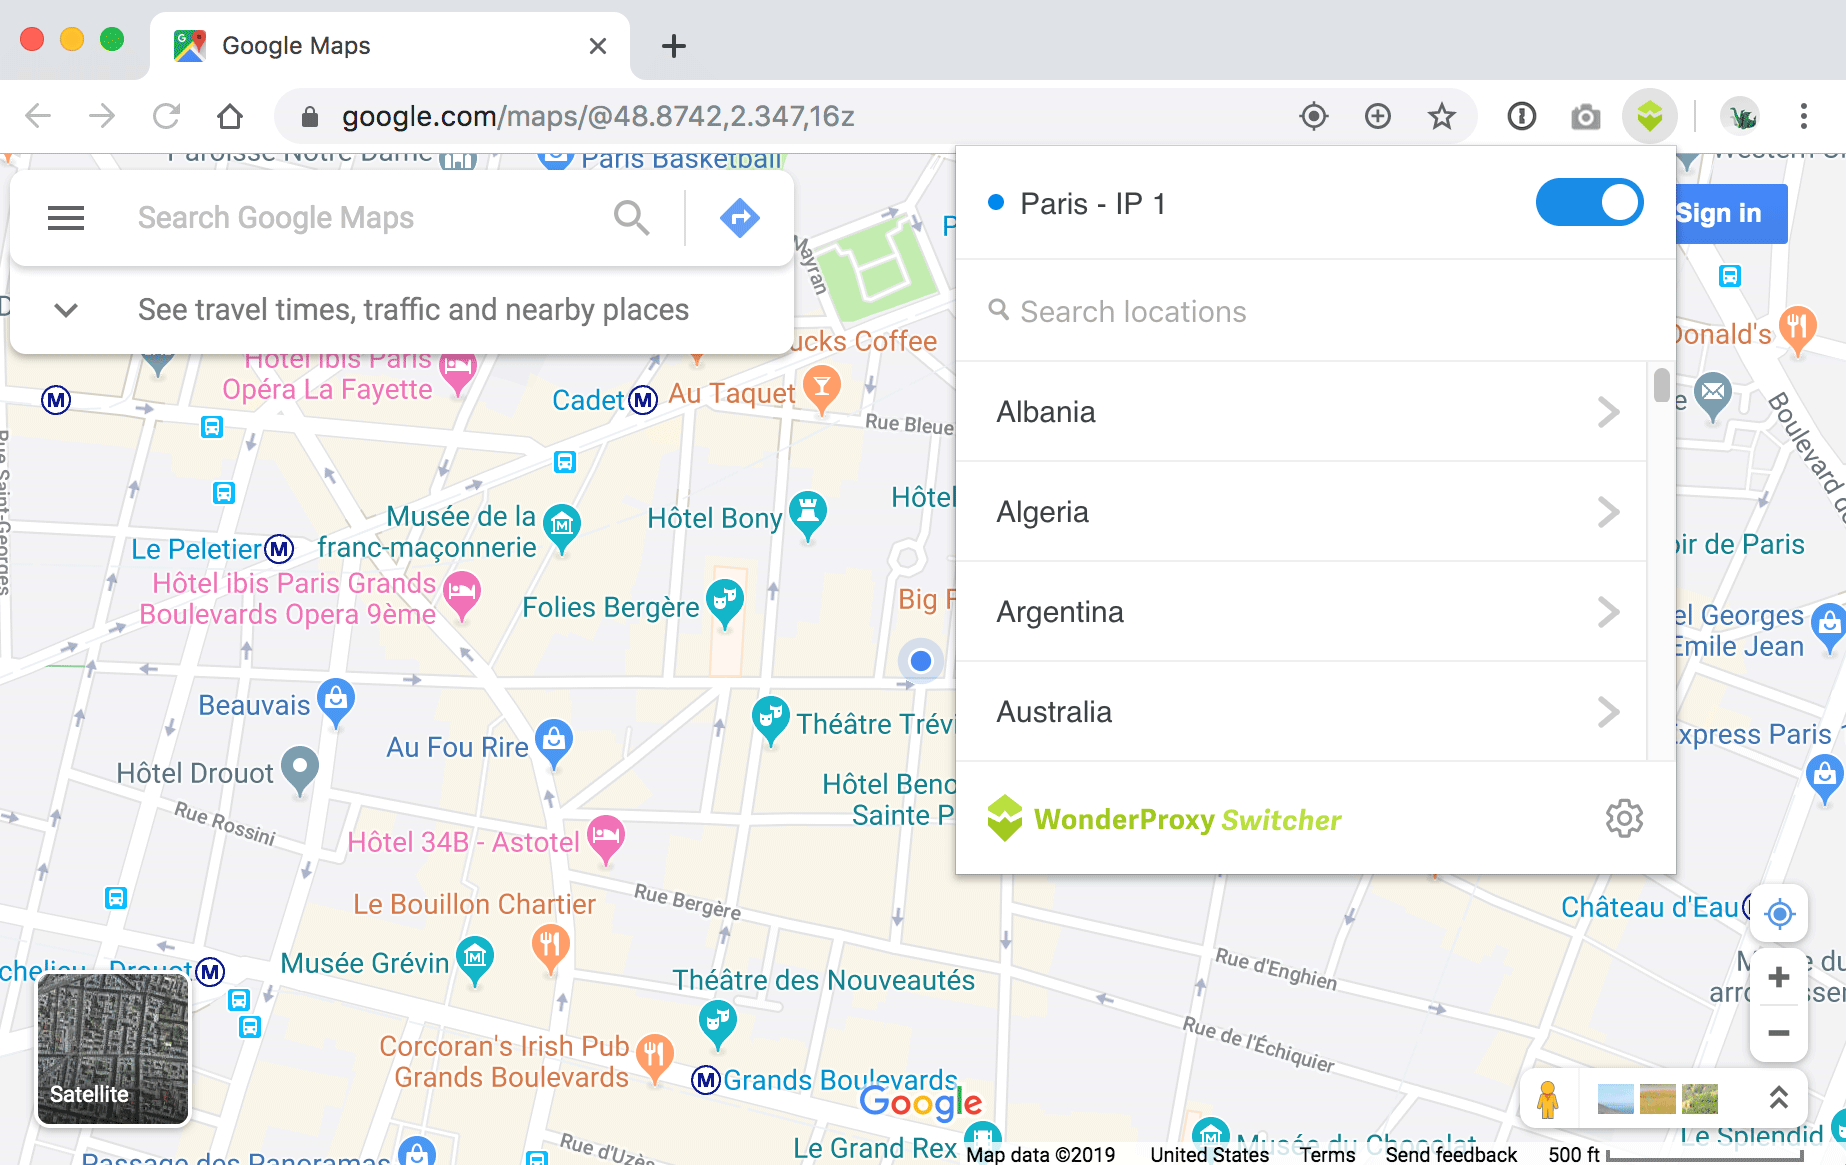Screen dimensions: 1846x1165
Task: Select the Hôtel Bony marker
Action: click(x=808, y=515)
